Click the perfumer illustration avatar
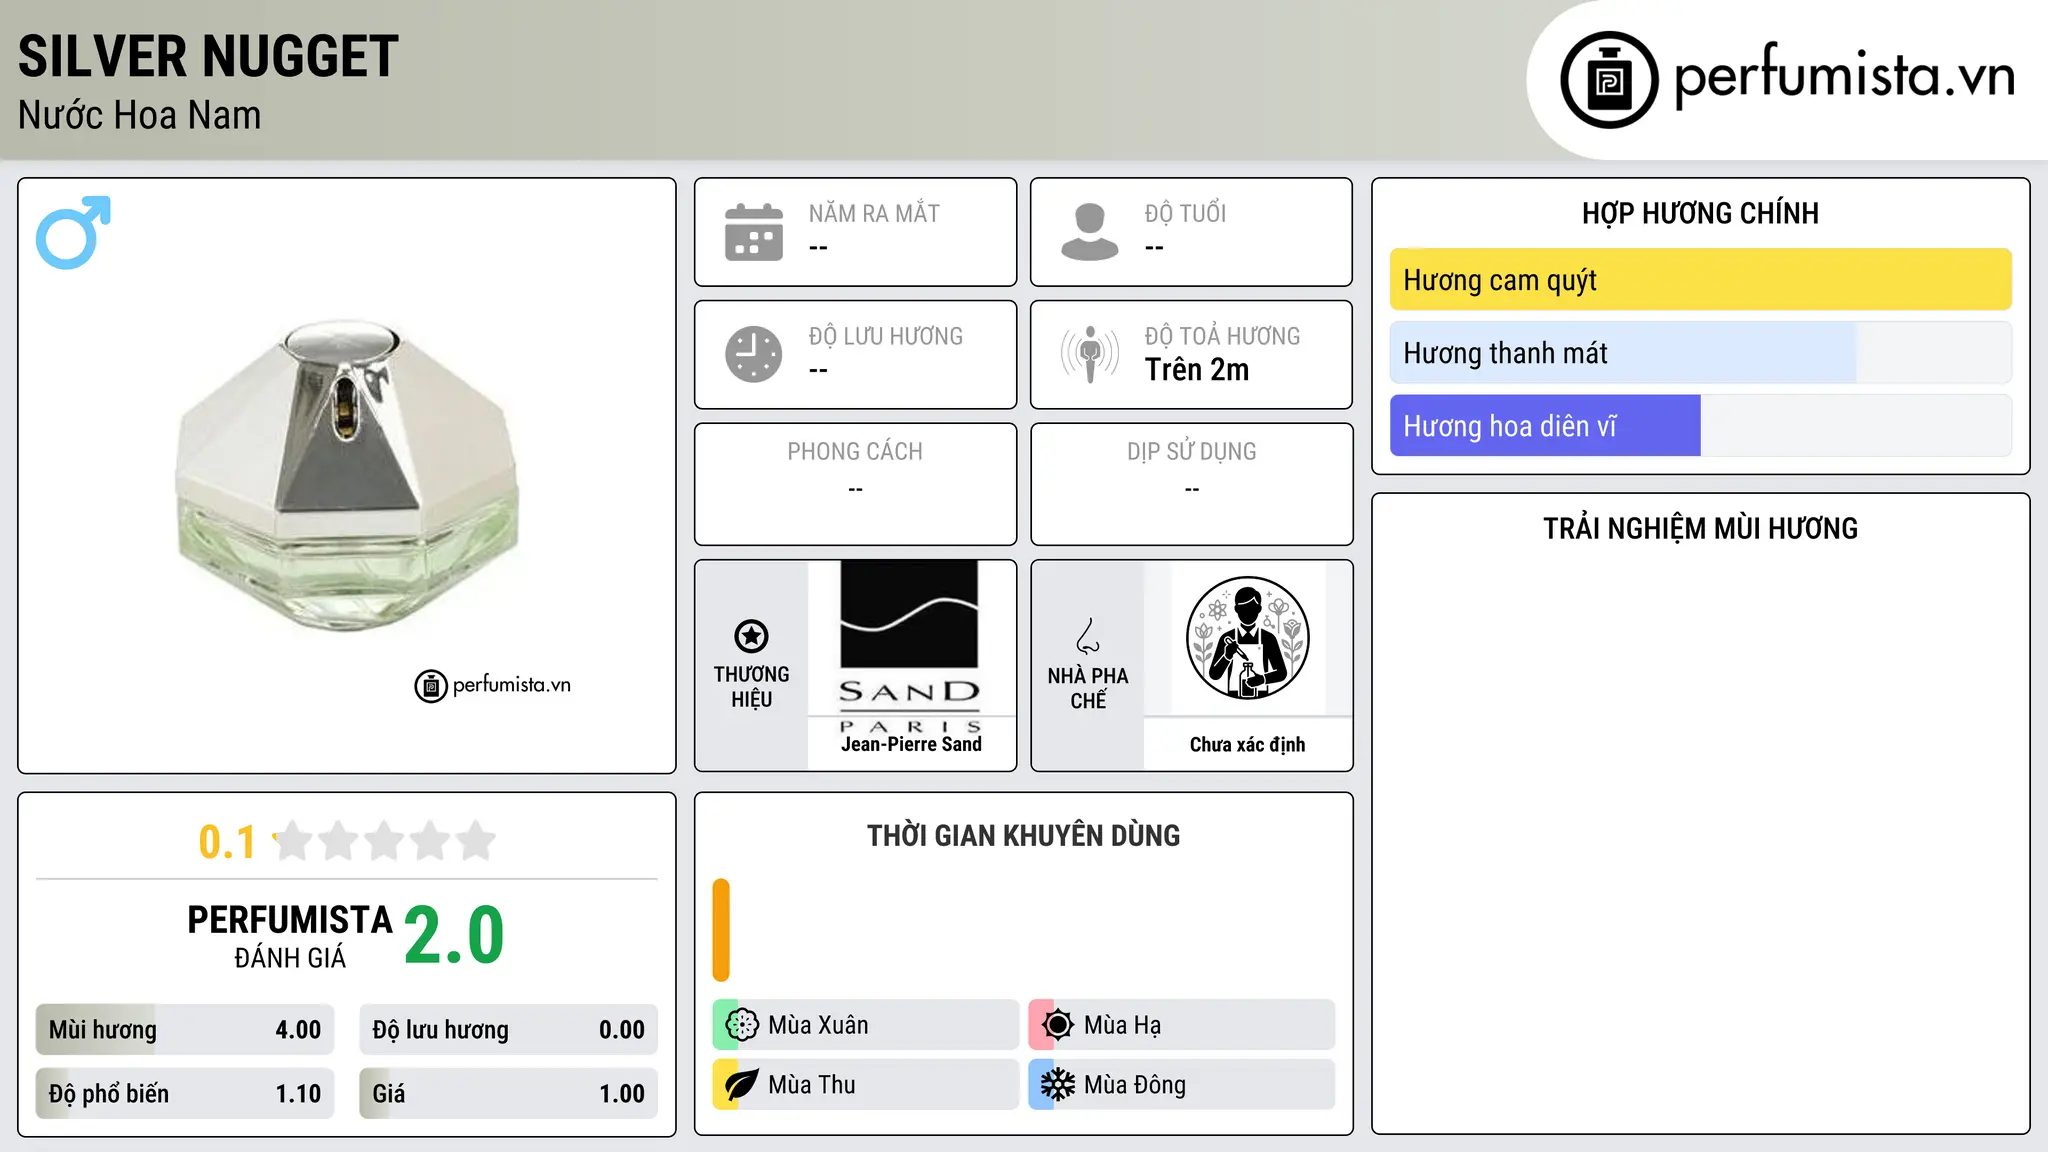This screenshot has height=1152, width=2048. tap(1248, 638)
